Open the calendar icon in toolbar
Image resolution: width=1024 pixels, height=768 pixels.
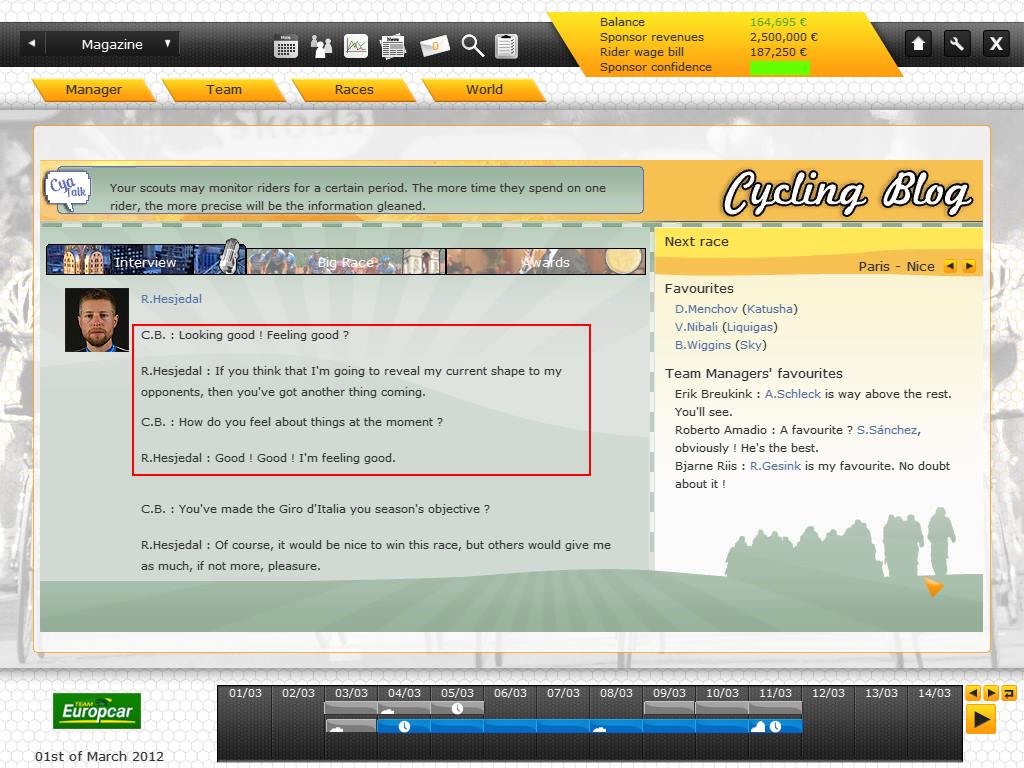[286, 46]
